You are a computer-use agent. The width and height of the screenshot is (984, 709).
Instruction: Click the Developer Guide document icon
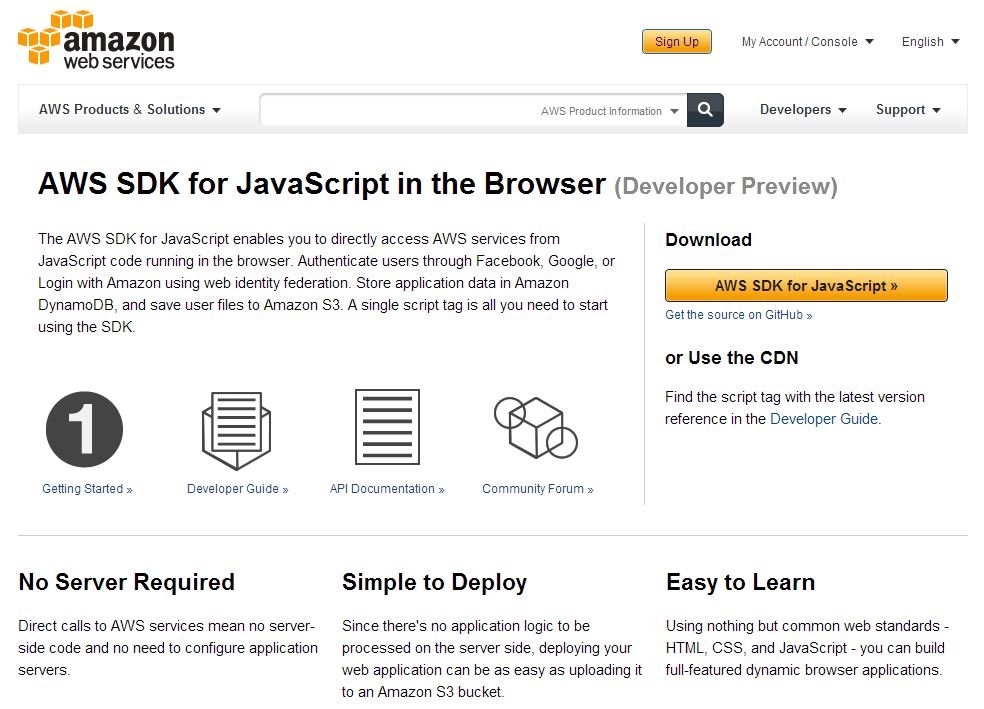tap(237, 430)
